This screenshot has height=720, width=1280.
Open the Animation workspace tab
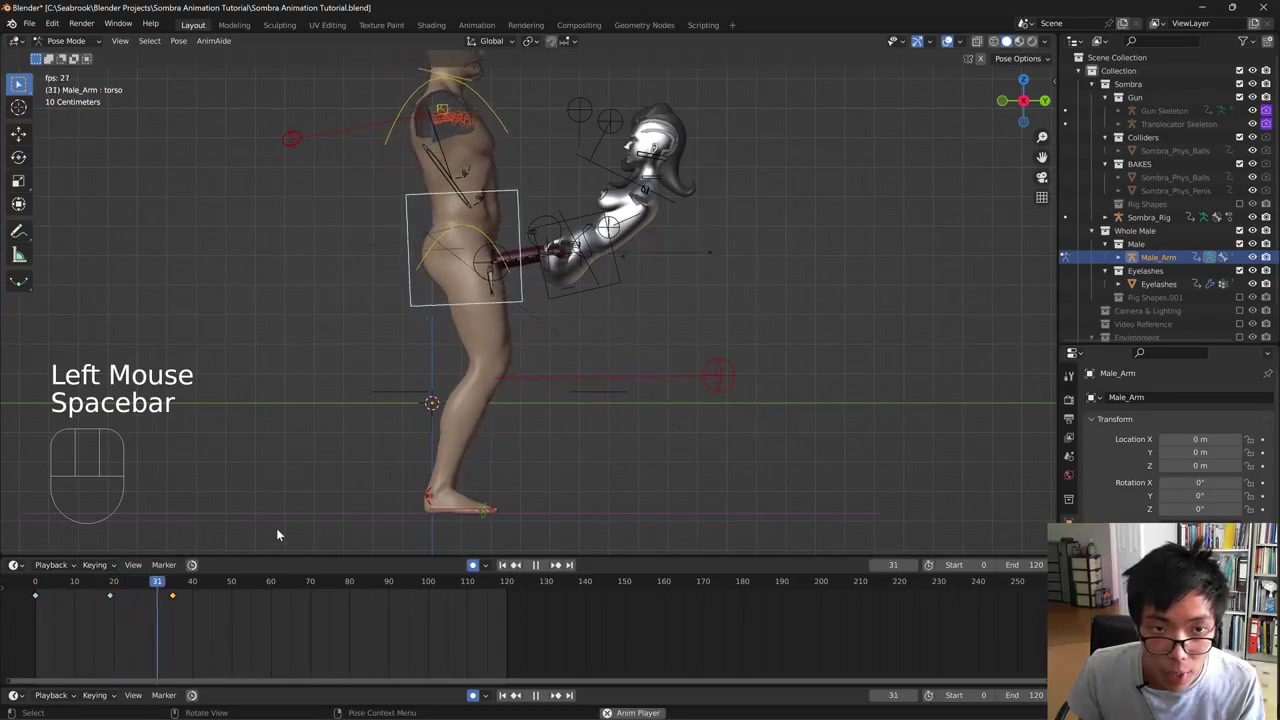coord(476,25)
